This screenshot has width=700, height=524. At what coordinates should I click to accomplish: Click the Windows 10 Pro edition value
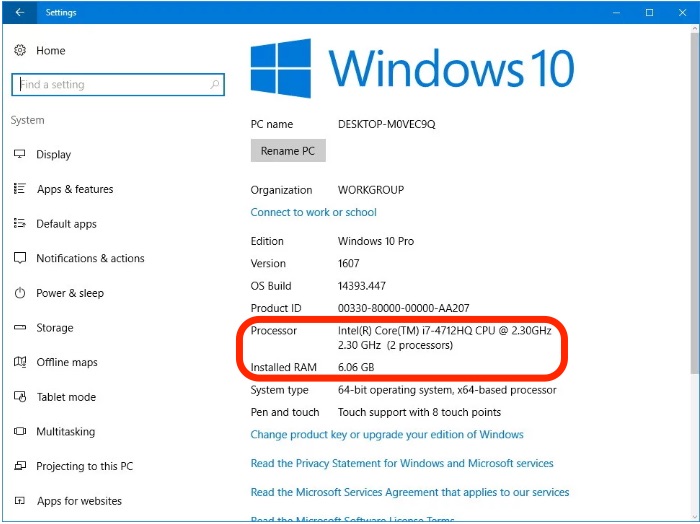376,241
